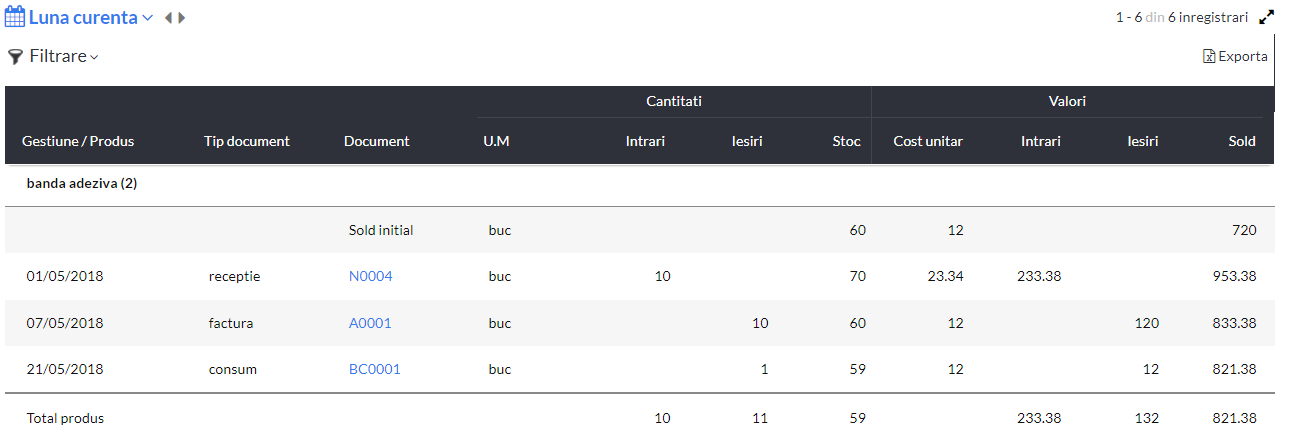
Task: Select the Sold initial row
Action: 640,230
